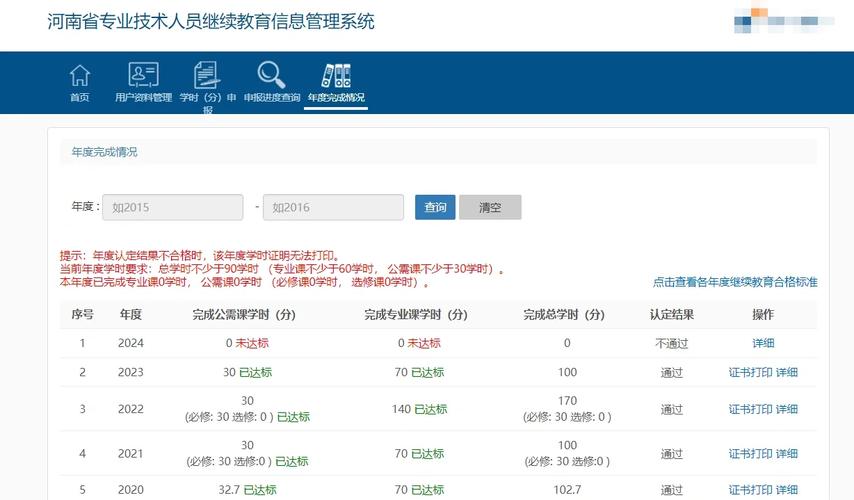Select the 用户资料管理 menu label
This screenshot has height=500, width=854.
click(143, 97)
